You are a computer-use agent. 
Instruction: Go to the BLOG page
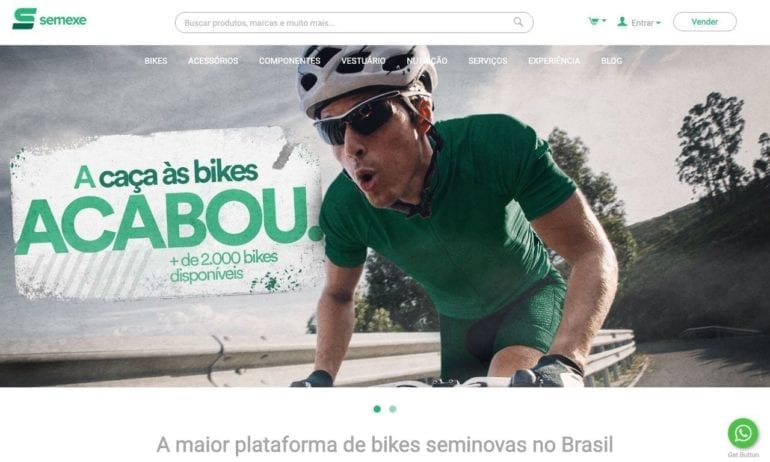[x=611, y=61]
